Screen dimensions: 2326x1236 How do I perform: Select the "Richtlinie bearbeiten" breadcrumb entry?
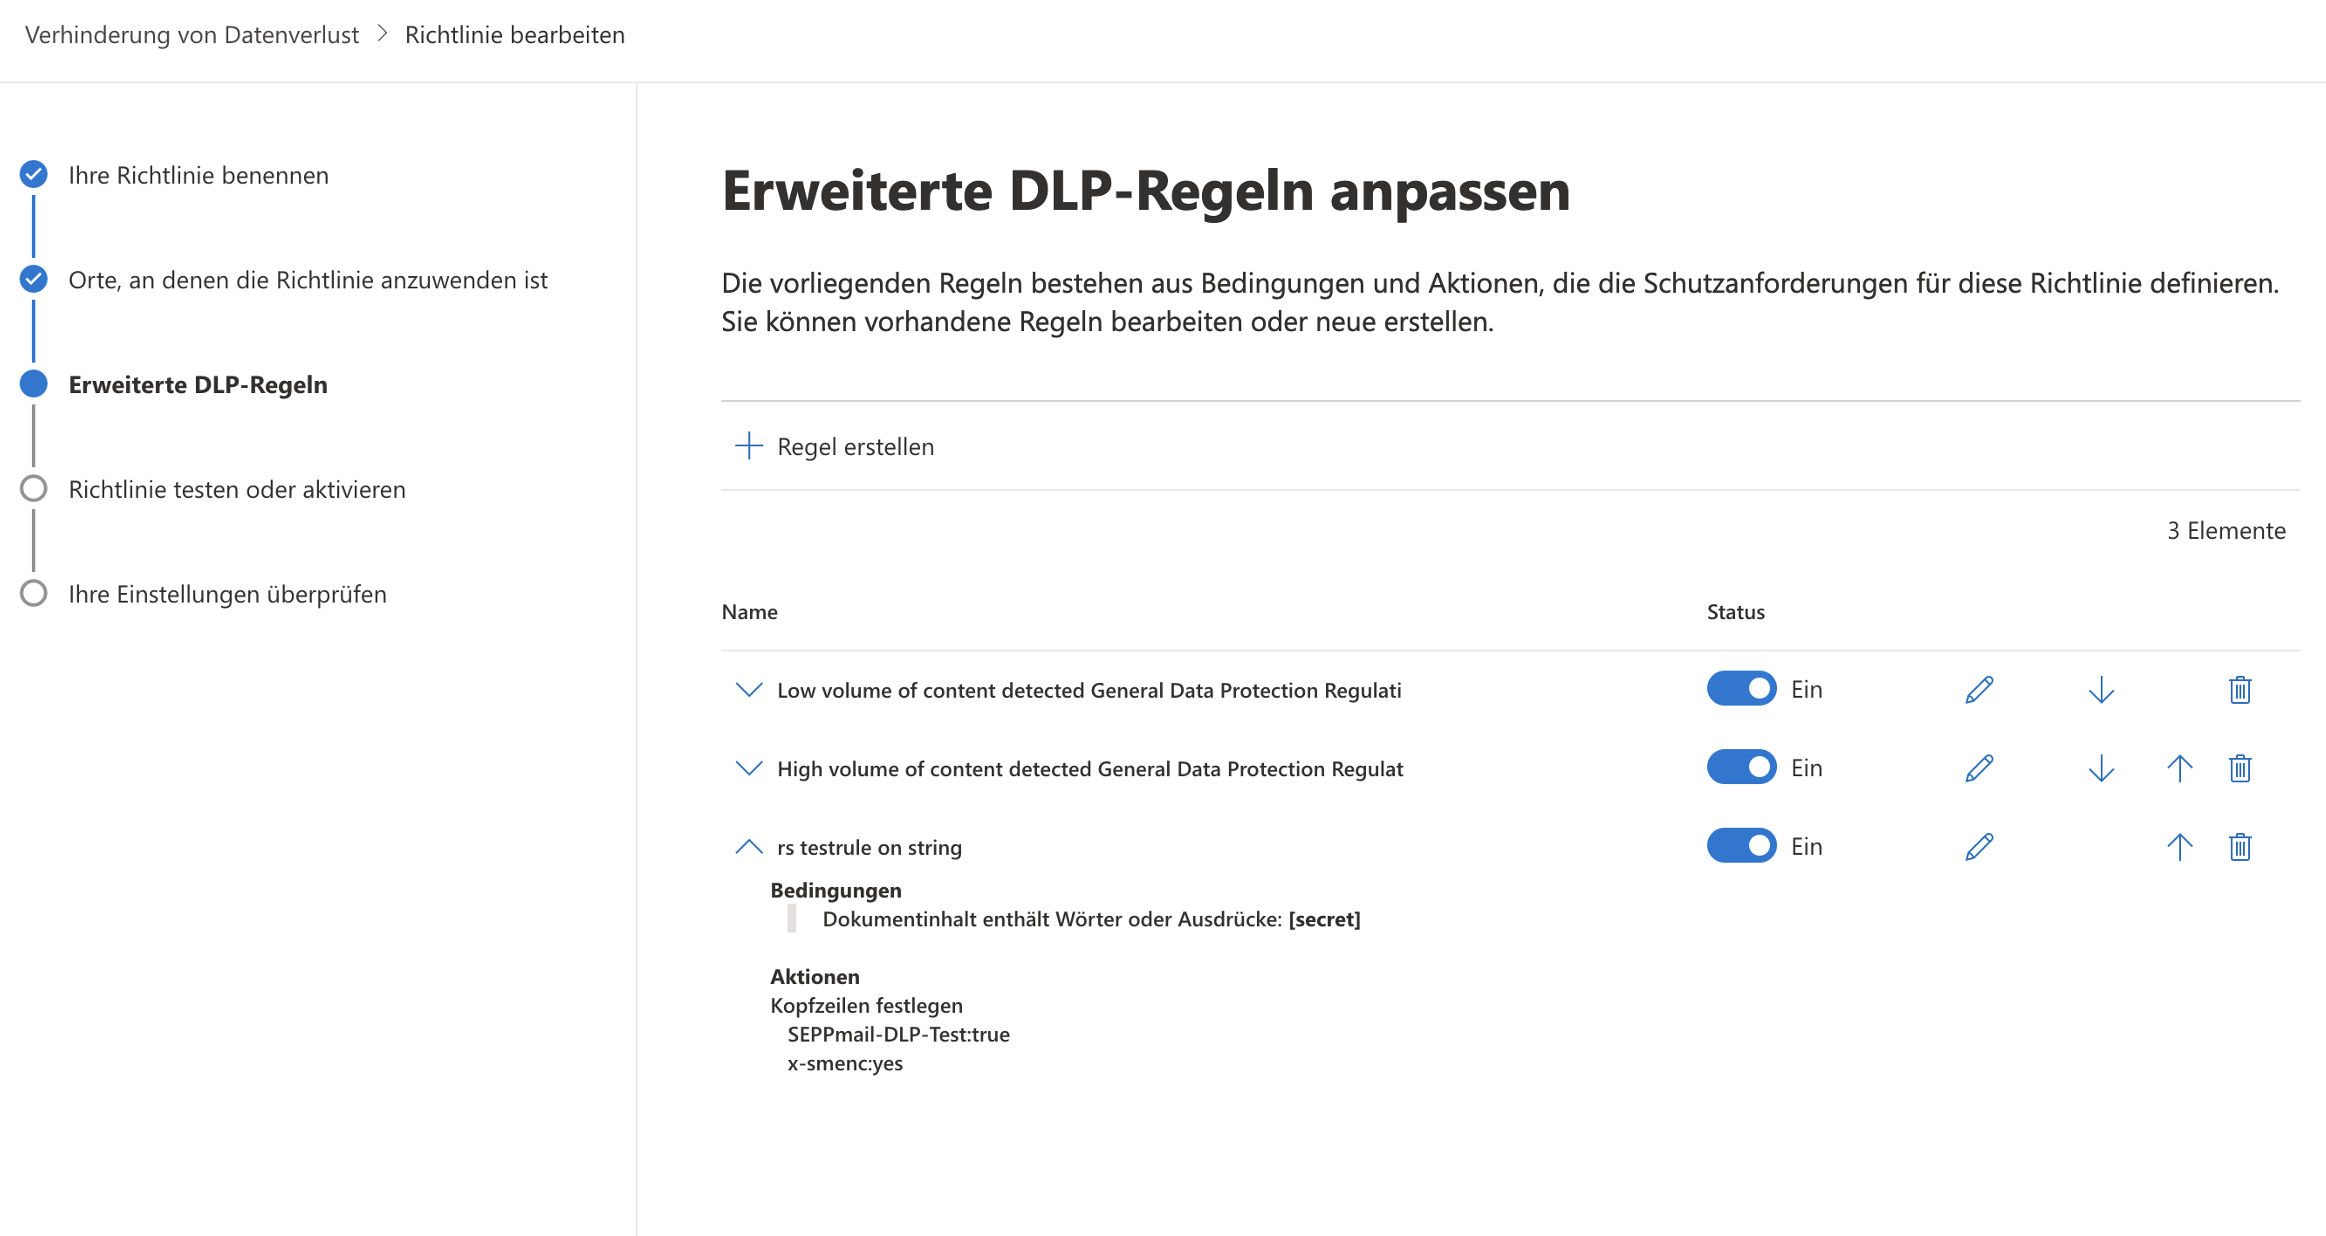click(x=514, y=34)
